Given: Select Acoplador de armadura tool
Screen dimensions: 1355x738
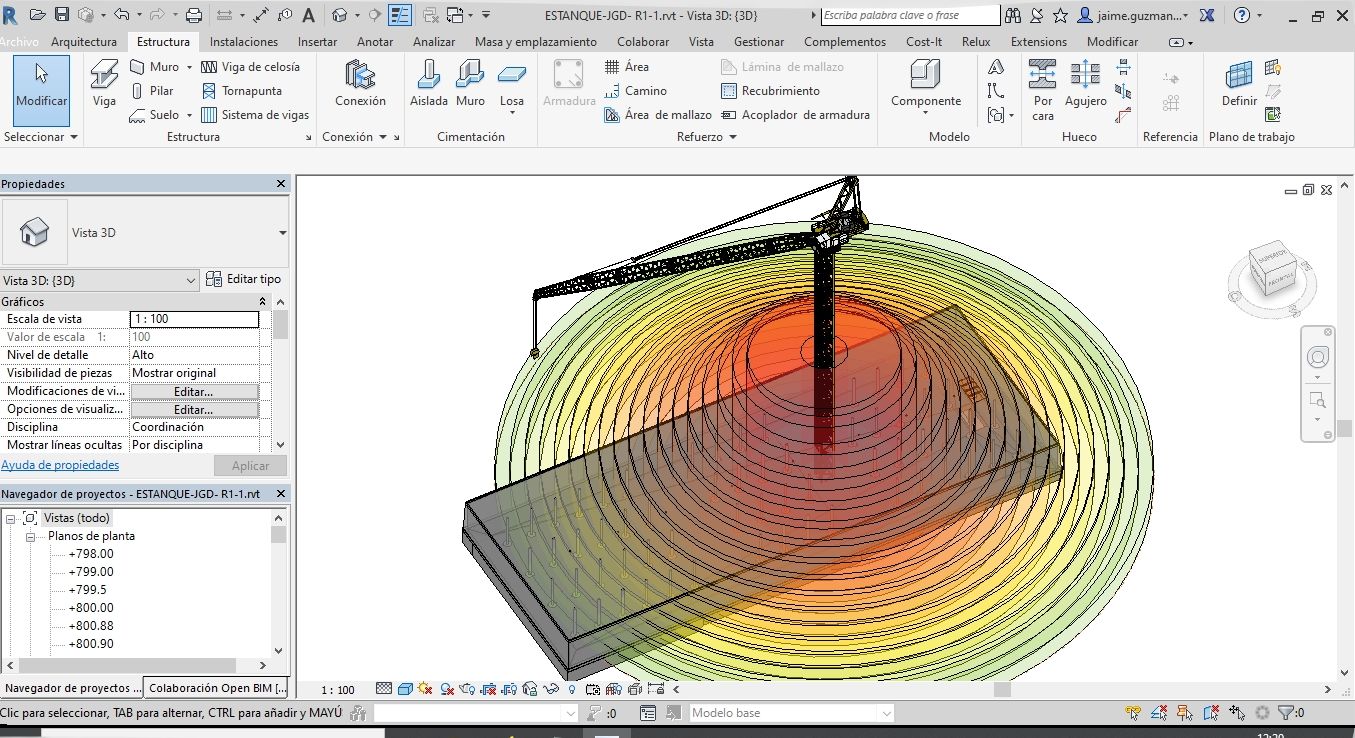Looking at the screenshot, I should tap(795, 115).
